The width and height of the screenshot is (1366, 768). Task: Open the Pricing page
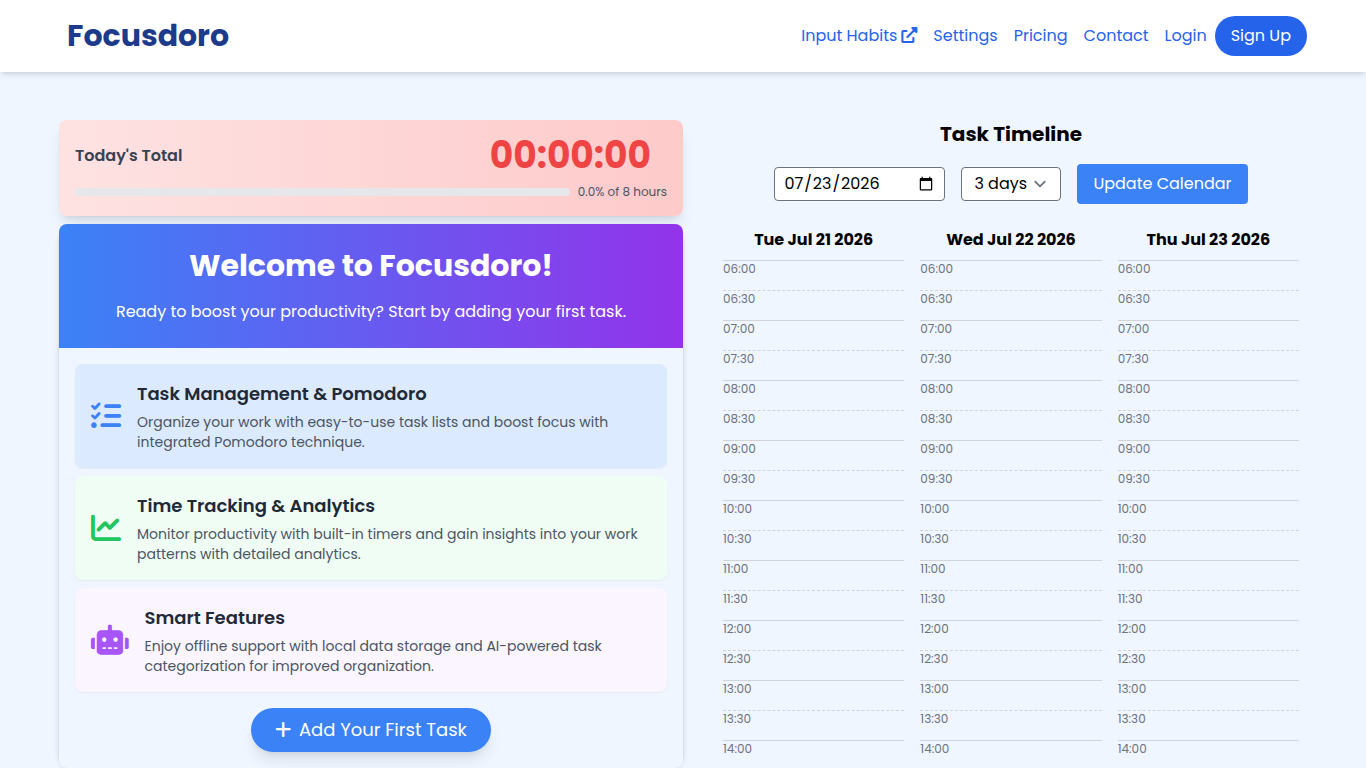(x=1040, y=35)
